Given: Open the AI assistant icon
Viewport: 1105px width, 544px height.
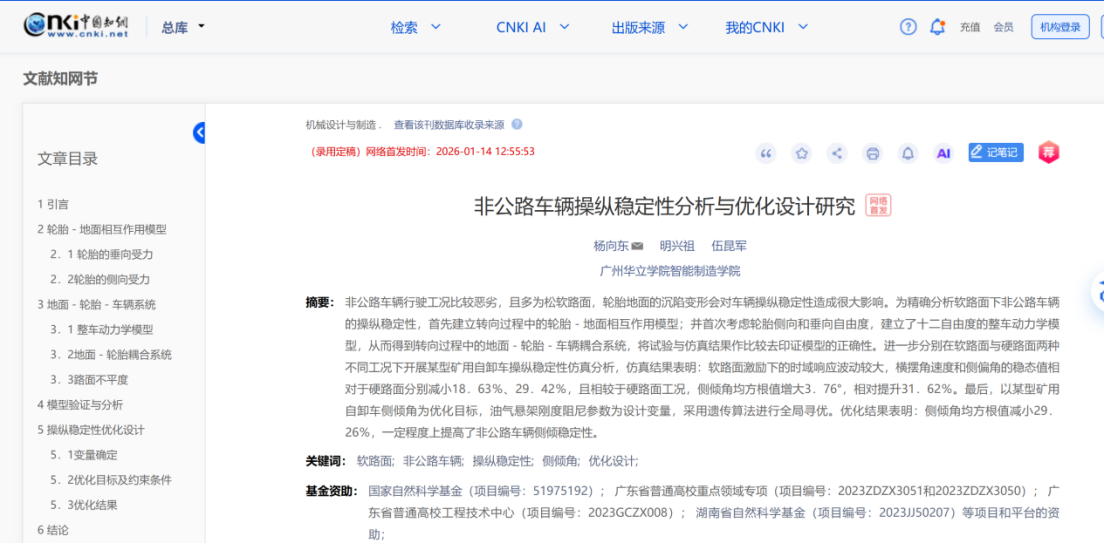Looking at the screenshot, I should click(942, 153).
